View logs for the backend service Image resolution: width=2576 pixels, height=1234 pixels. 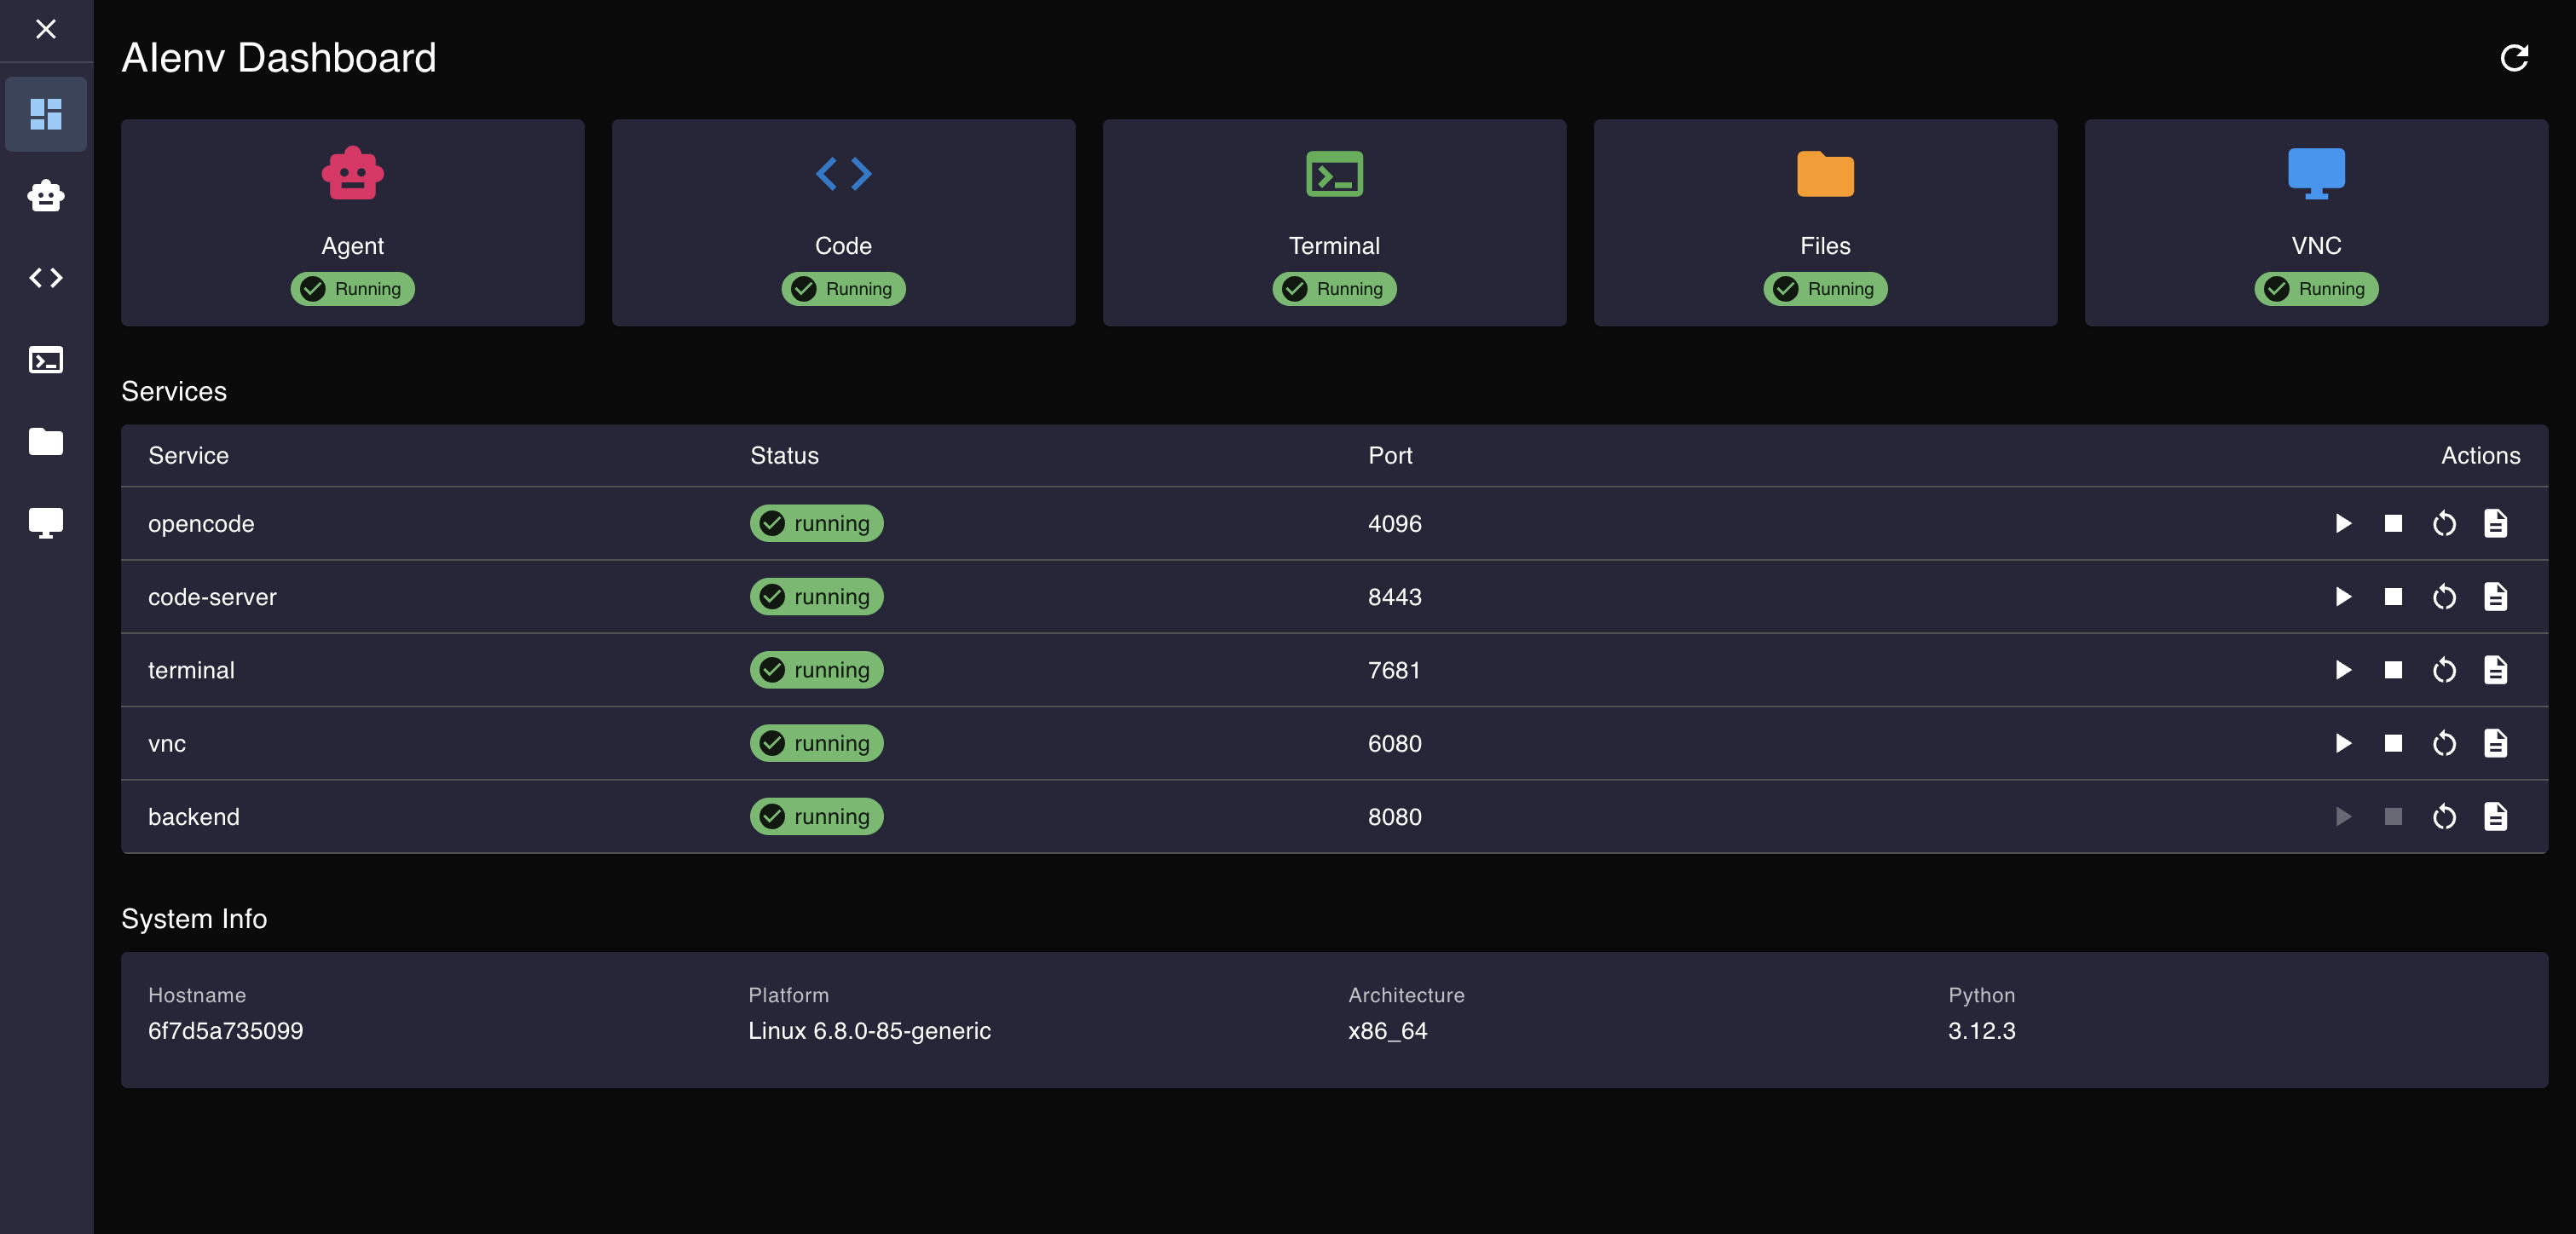pos(2495,817)
